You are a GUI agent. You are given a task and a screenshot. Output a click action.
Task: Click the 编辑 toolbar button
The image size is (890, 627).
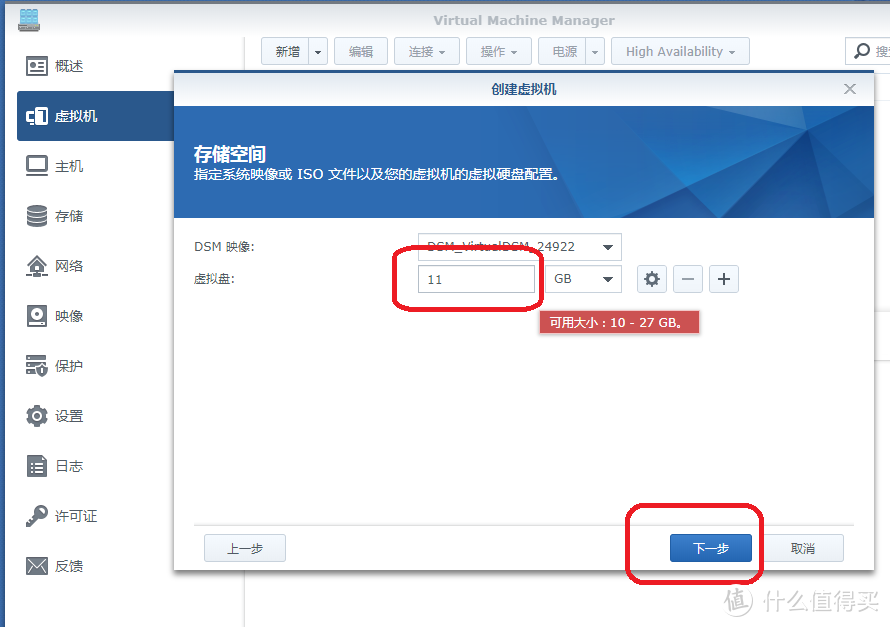[x=361, y=52]
